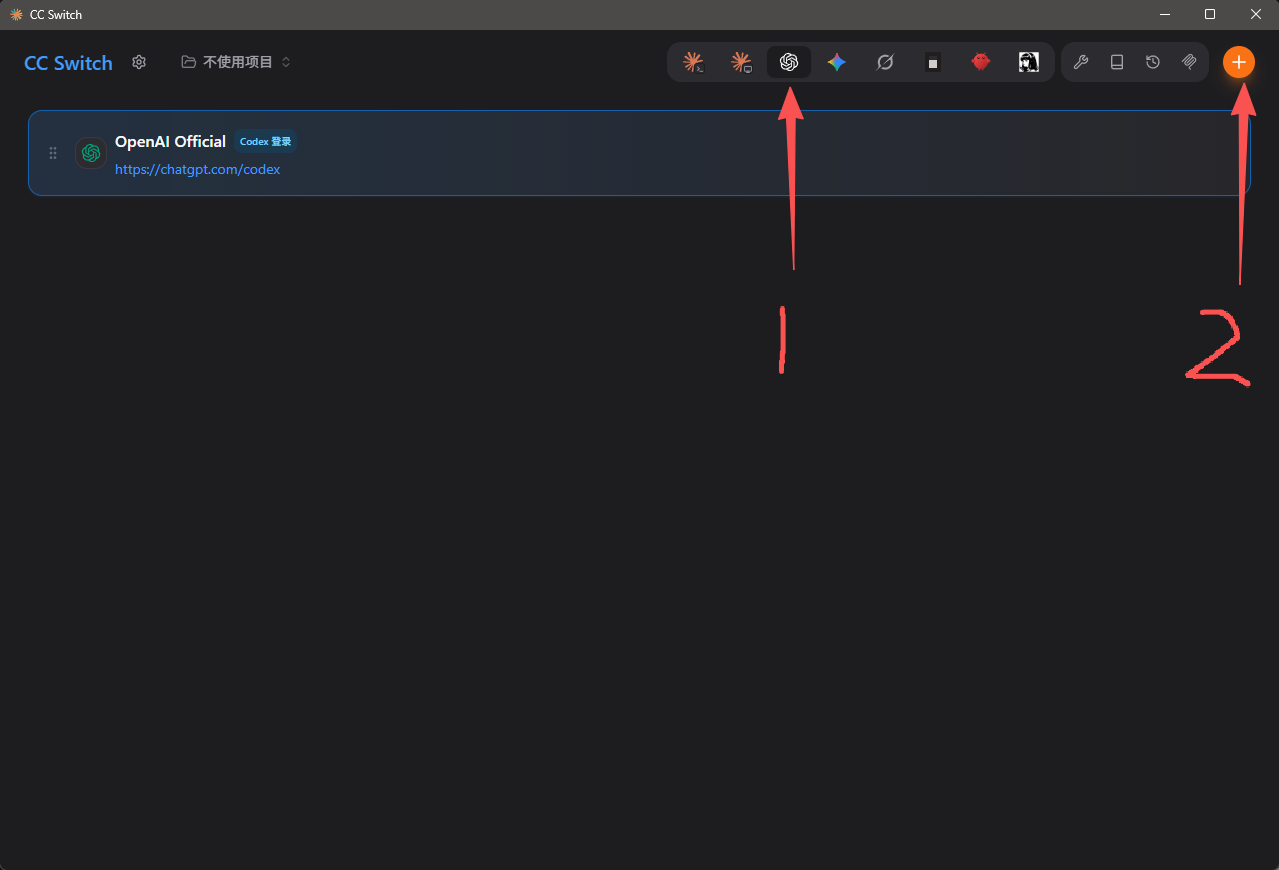Click the Codex 登录 badge

click(266, 142)
